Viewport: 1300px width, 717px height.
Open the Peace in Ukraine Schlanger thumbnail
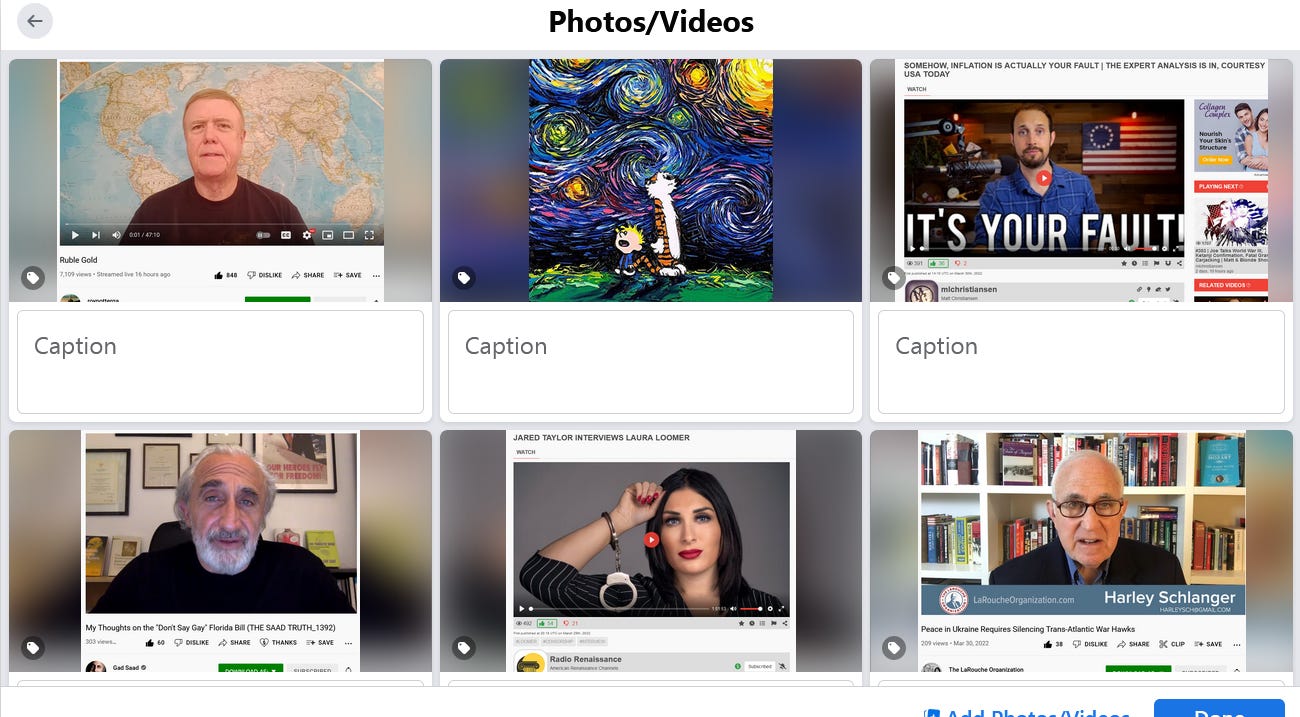[1081, 551]
